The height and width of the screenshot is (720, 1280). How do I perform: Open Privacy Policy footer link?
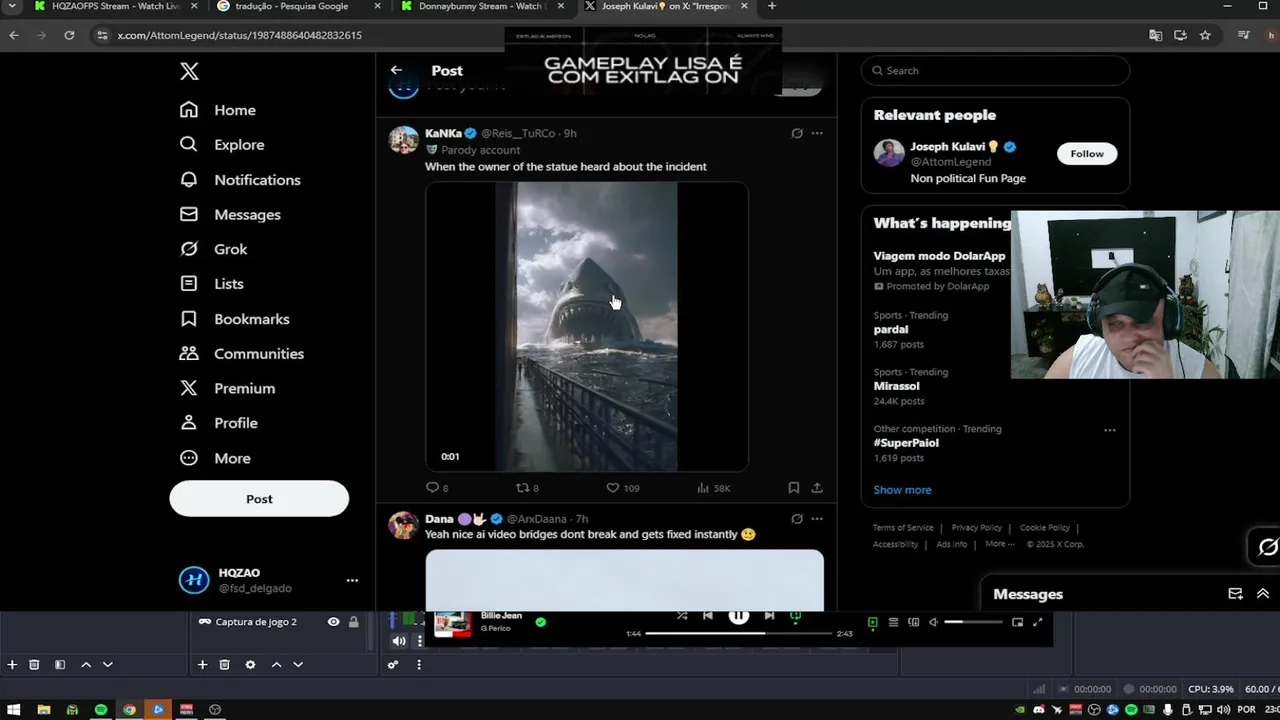coord(976,528)
